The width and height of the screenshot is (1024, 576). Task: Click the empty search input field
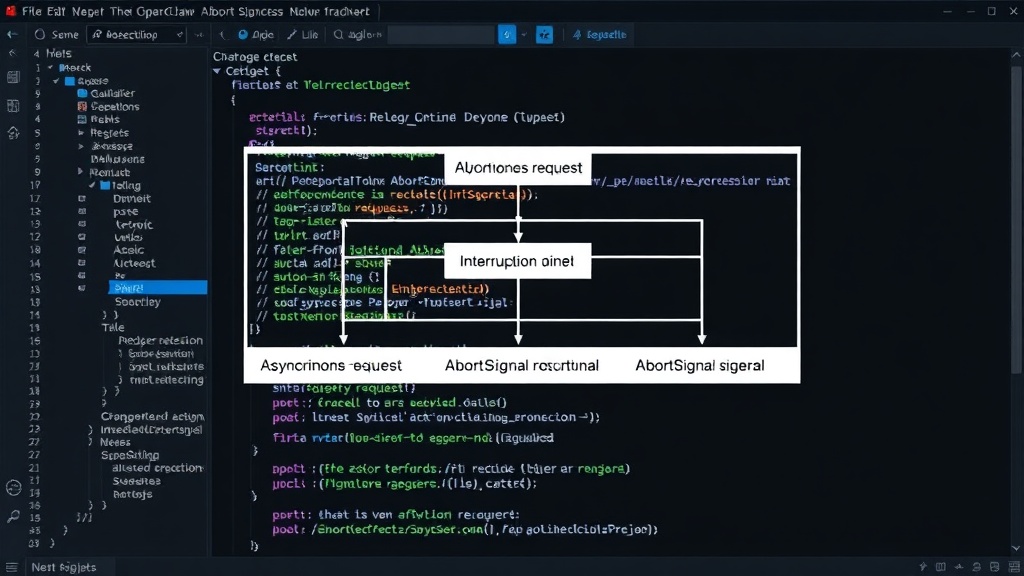click(441, 35)
